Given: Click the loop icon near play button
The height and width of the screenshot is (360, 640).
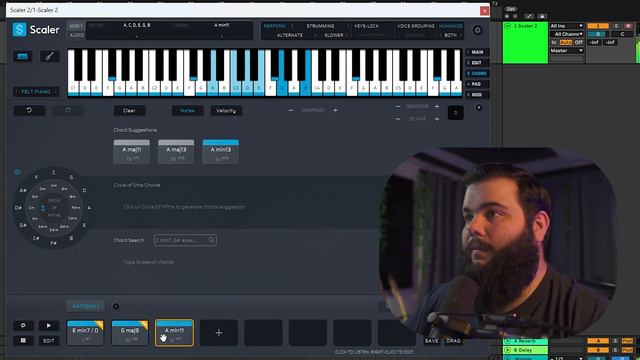Looking at the screenshot, I should tap(23, 325).
